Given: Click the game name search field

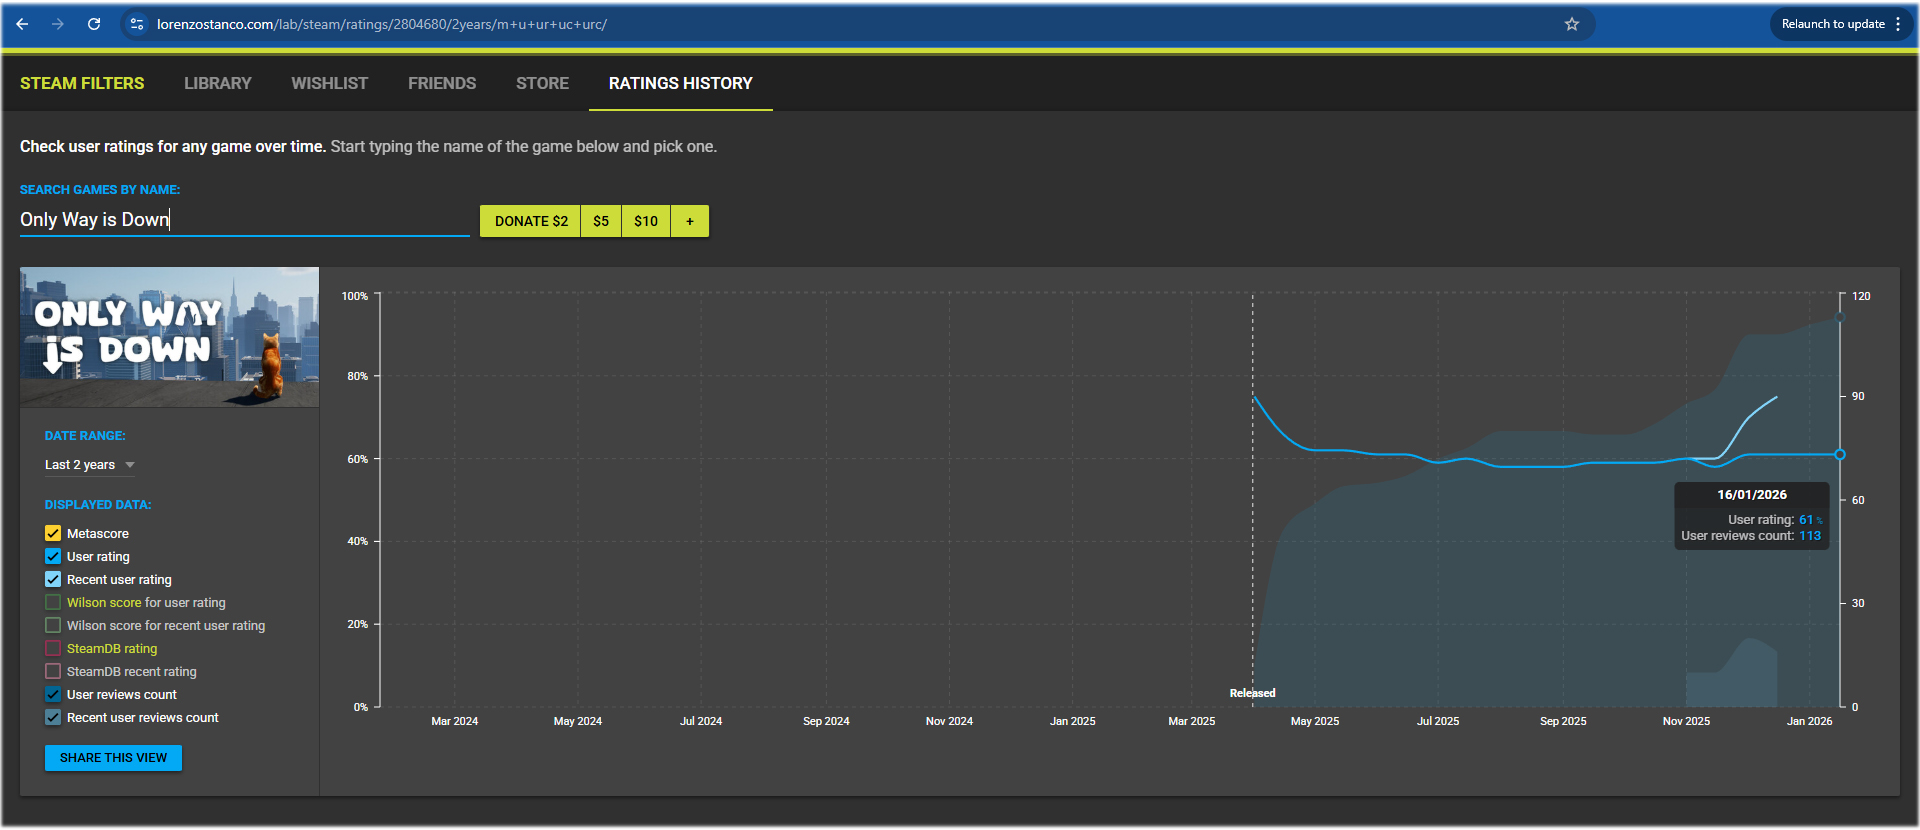Looking at the screenshot, I should (x=244, y=220).
